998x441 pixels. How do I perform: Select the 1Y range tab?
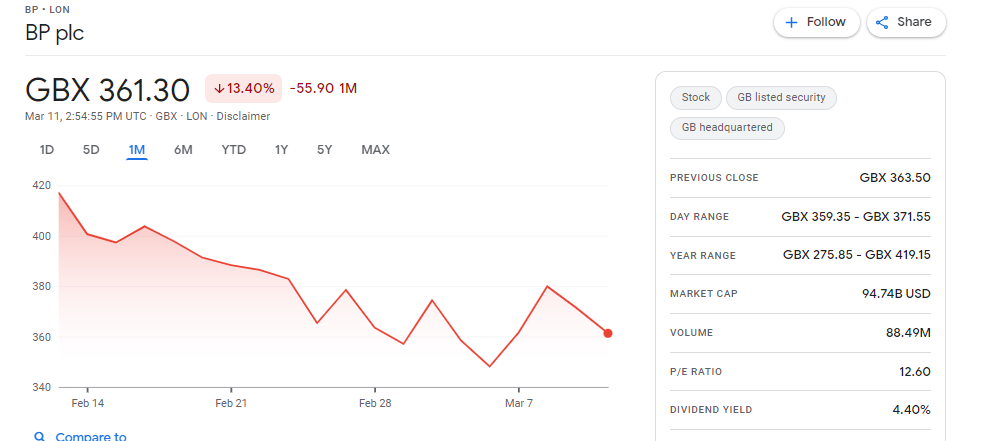coord(281,150)
